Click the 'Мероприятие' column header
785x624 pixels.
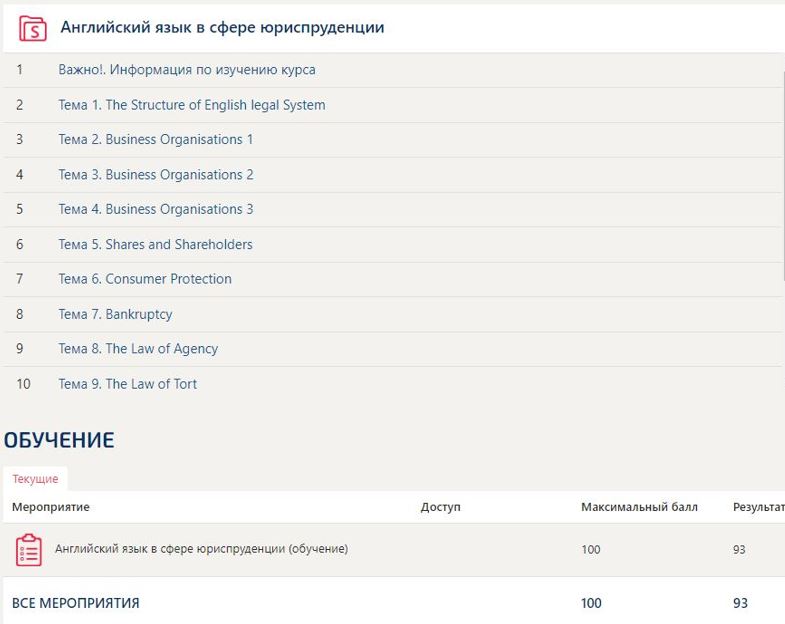51,507
